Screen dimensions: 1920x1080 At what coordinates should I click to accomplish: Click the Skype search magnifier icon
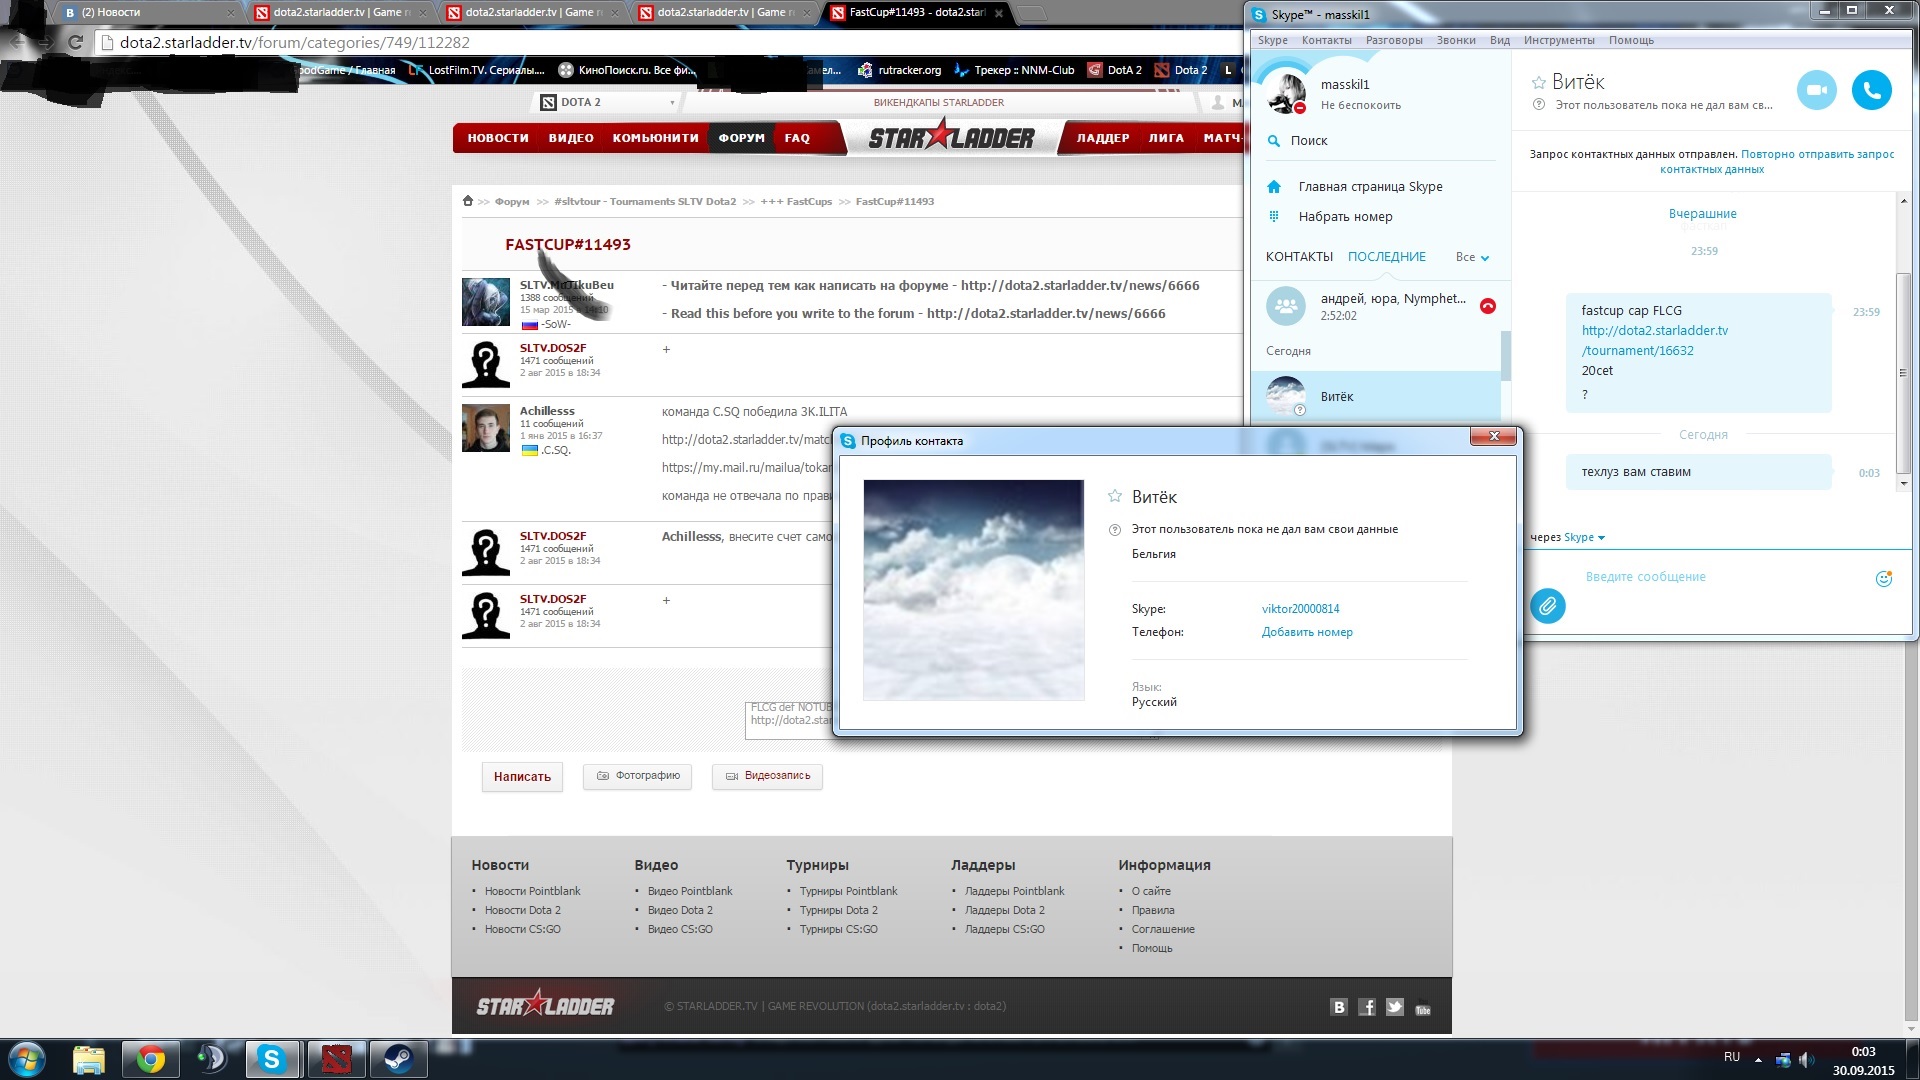[1274, 141]
